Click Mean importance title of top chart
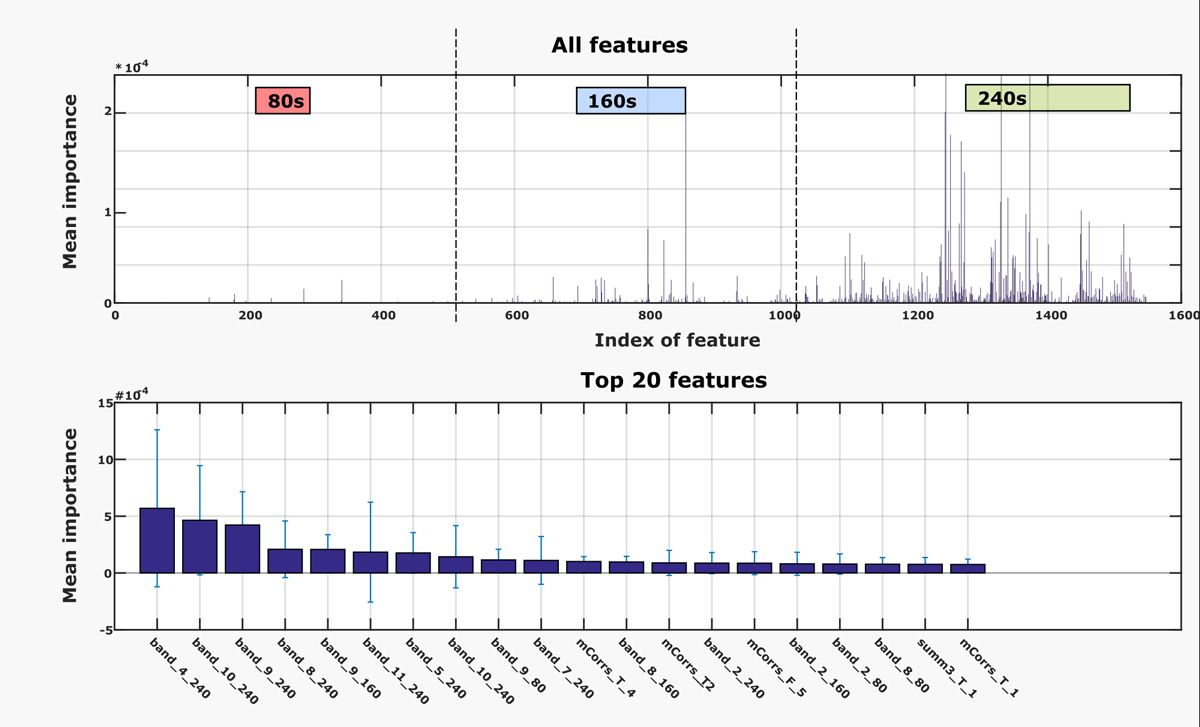Viewport: 1200px width, 727px height. [x=70, y=182]
